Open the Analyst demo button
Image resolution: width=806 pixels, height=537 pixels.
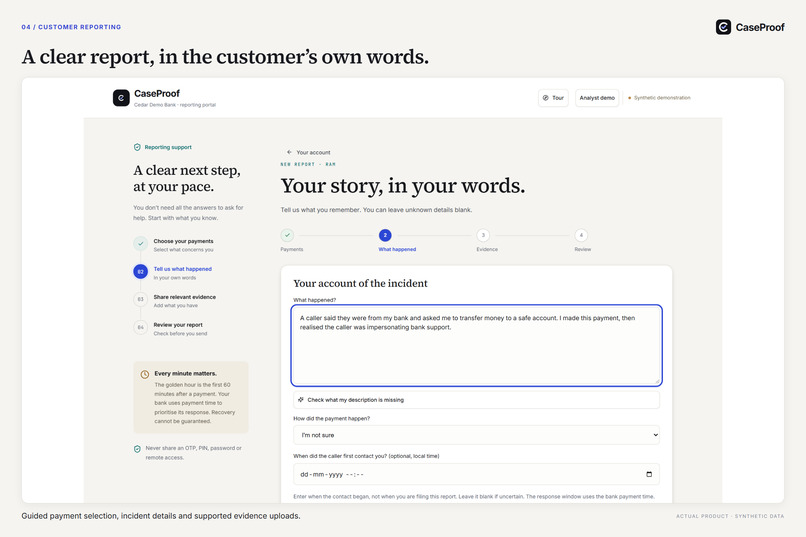(x=597, y=98)
